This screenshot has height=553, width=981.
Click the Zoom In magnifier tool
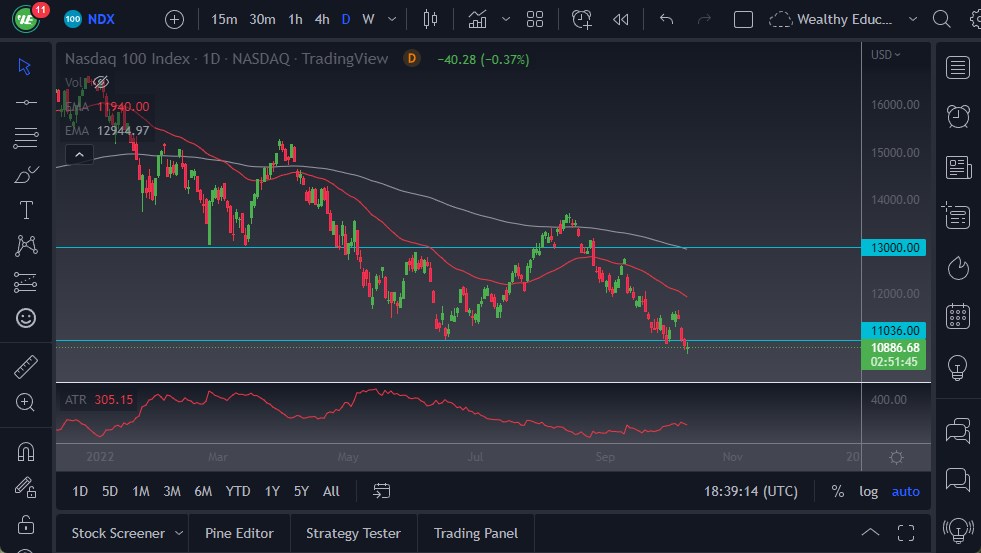click(x=26, y=402)
